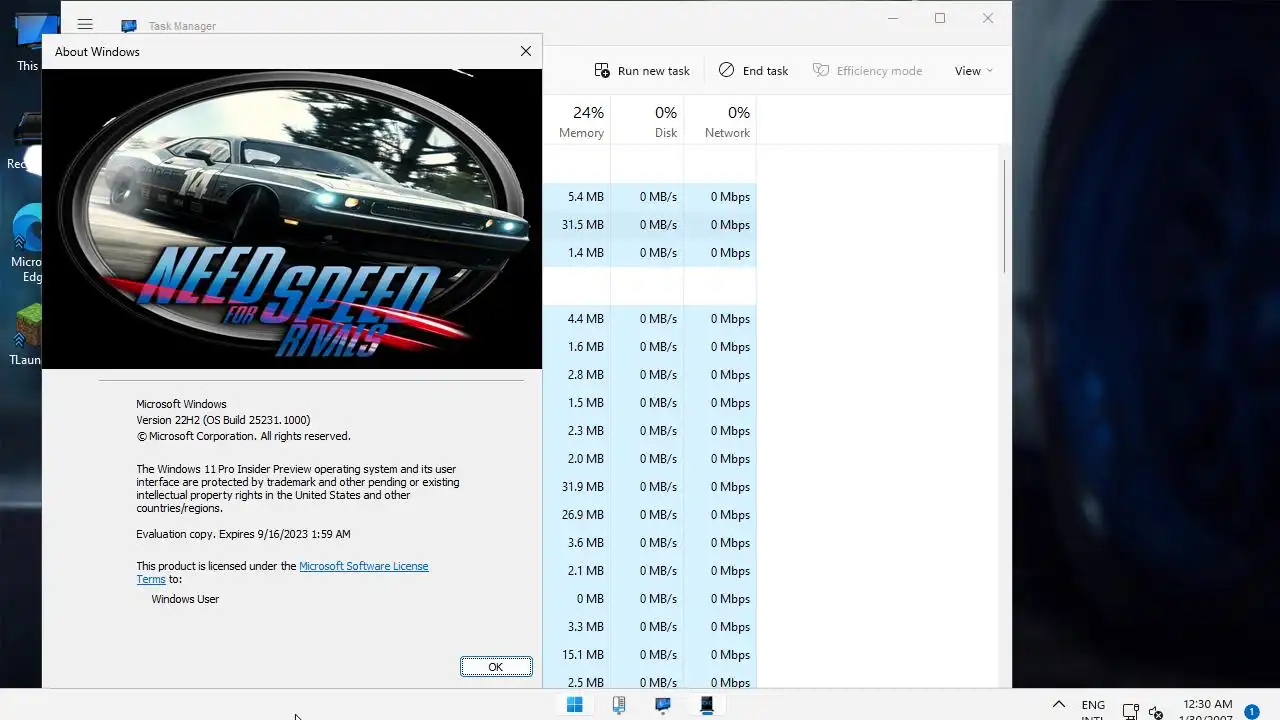Viewport: 1280px width, 720px height.
Task: Click the Task Manager app icon in title bar
Action: [x=129, y=26]
